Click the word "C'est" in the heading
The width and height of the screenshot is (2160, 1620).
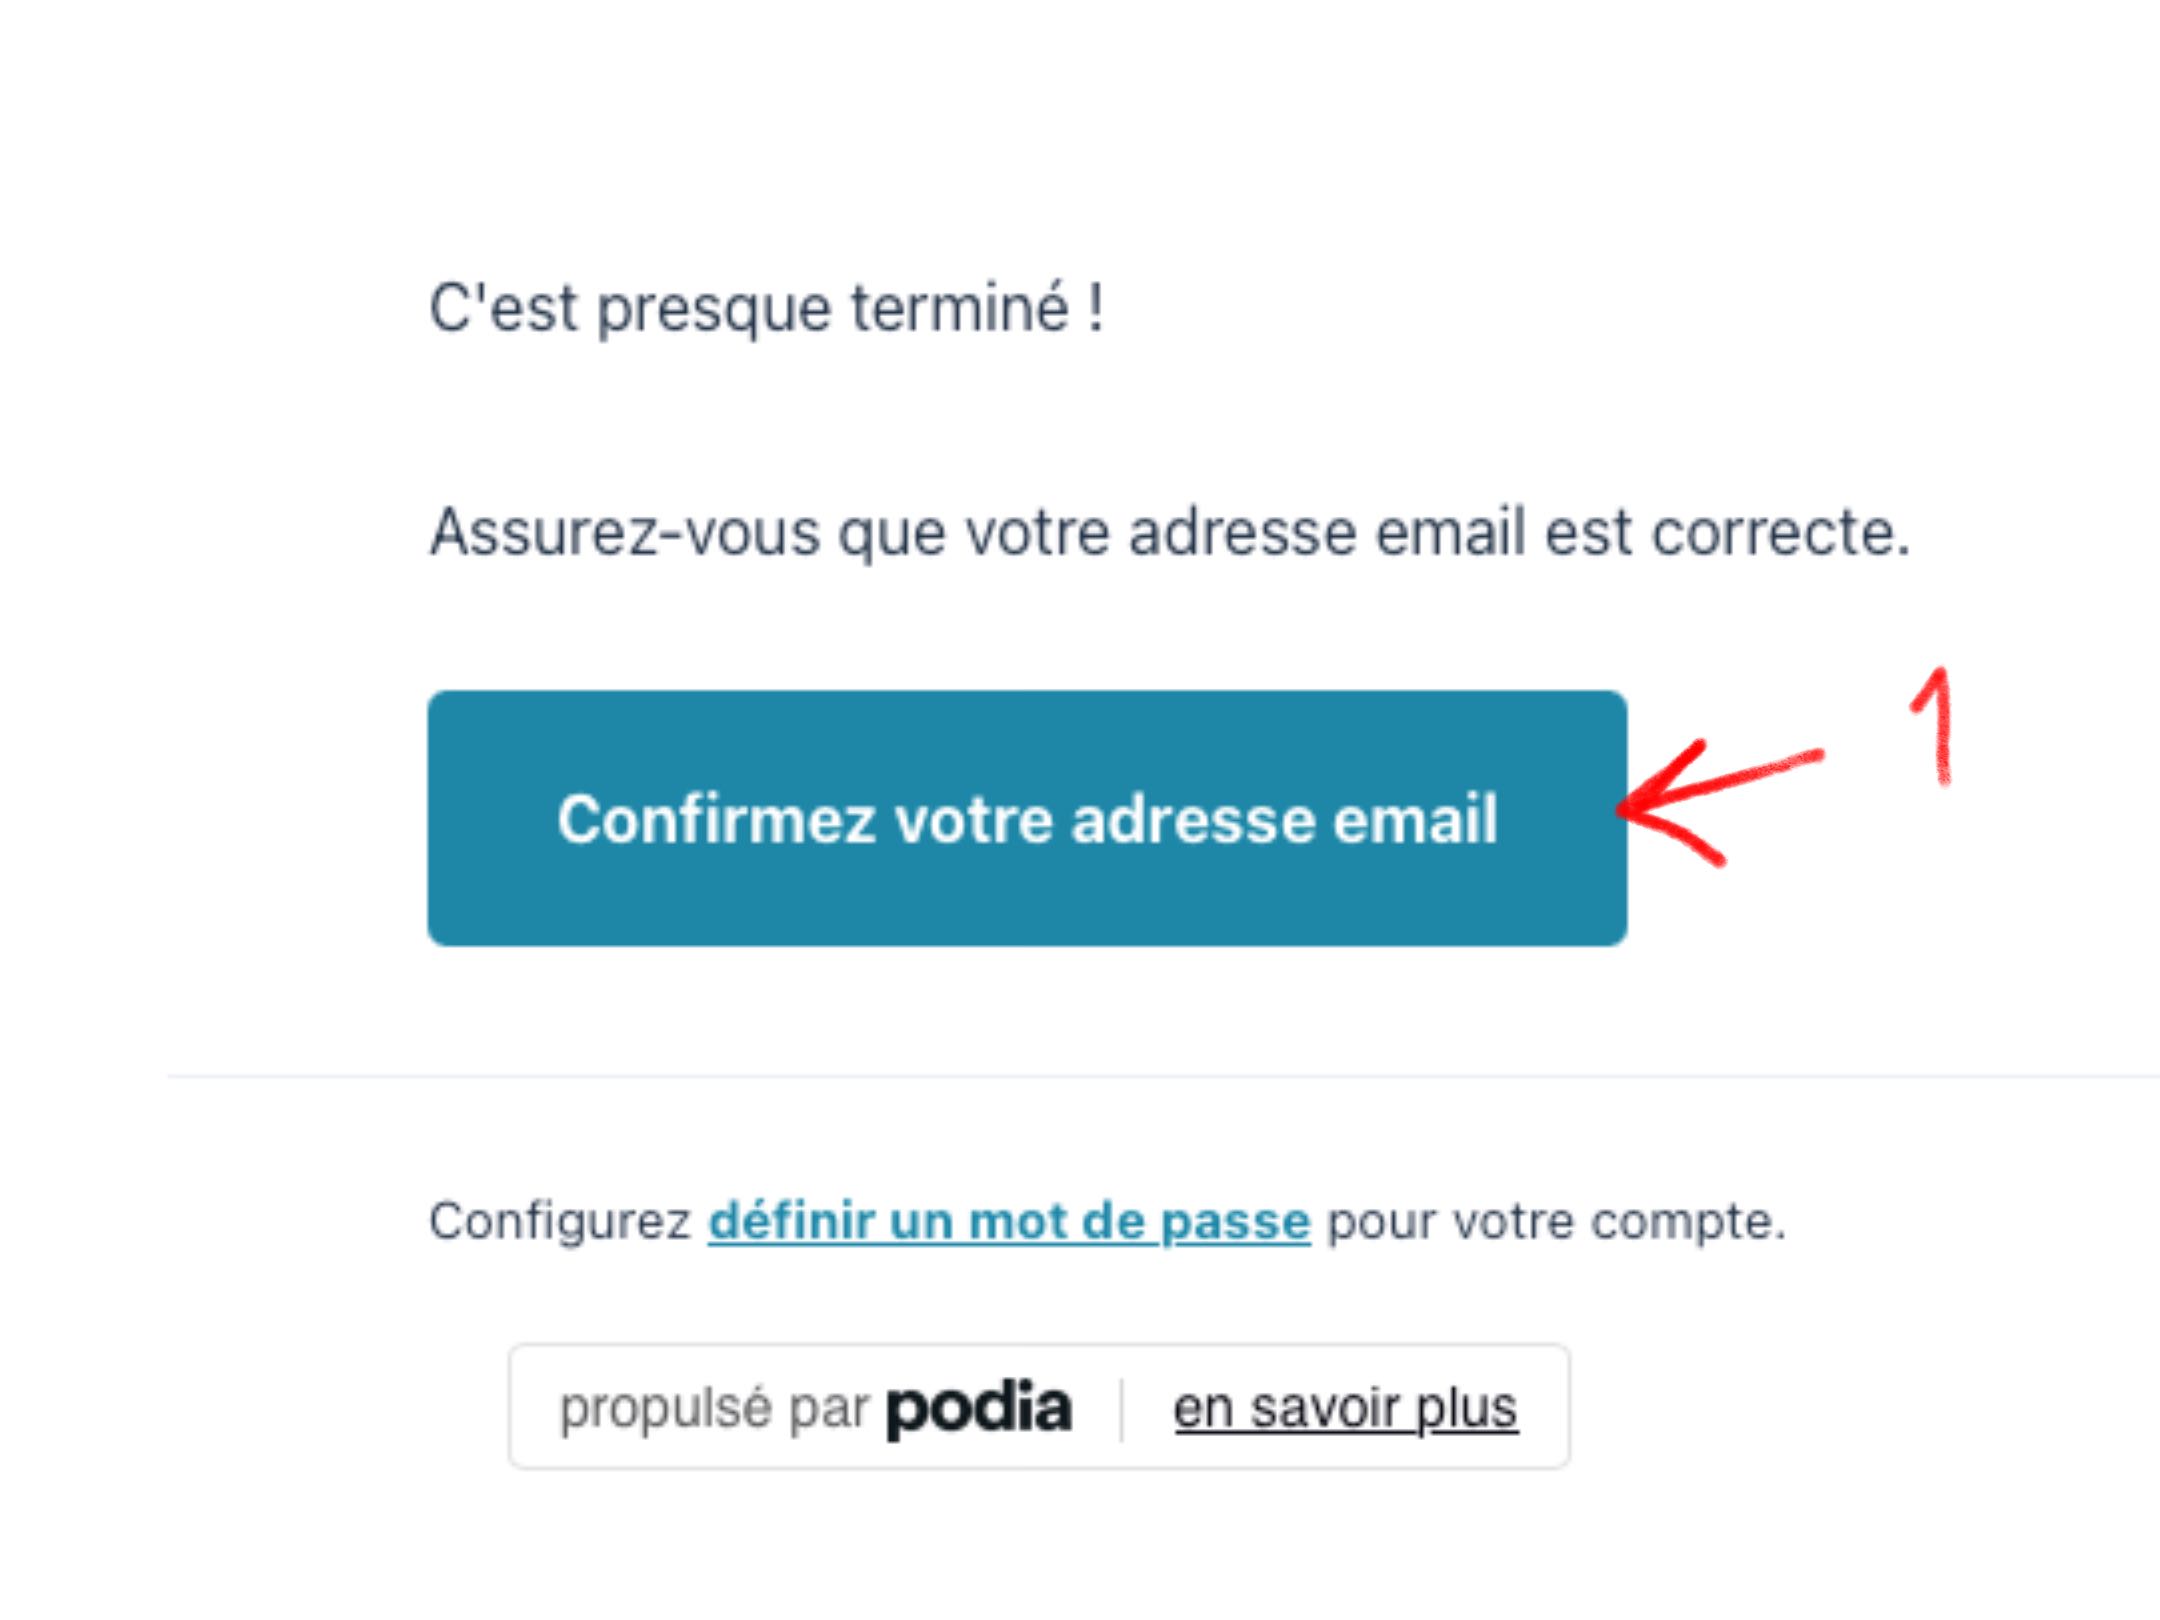click(x=503, y=307)
